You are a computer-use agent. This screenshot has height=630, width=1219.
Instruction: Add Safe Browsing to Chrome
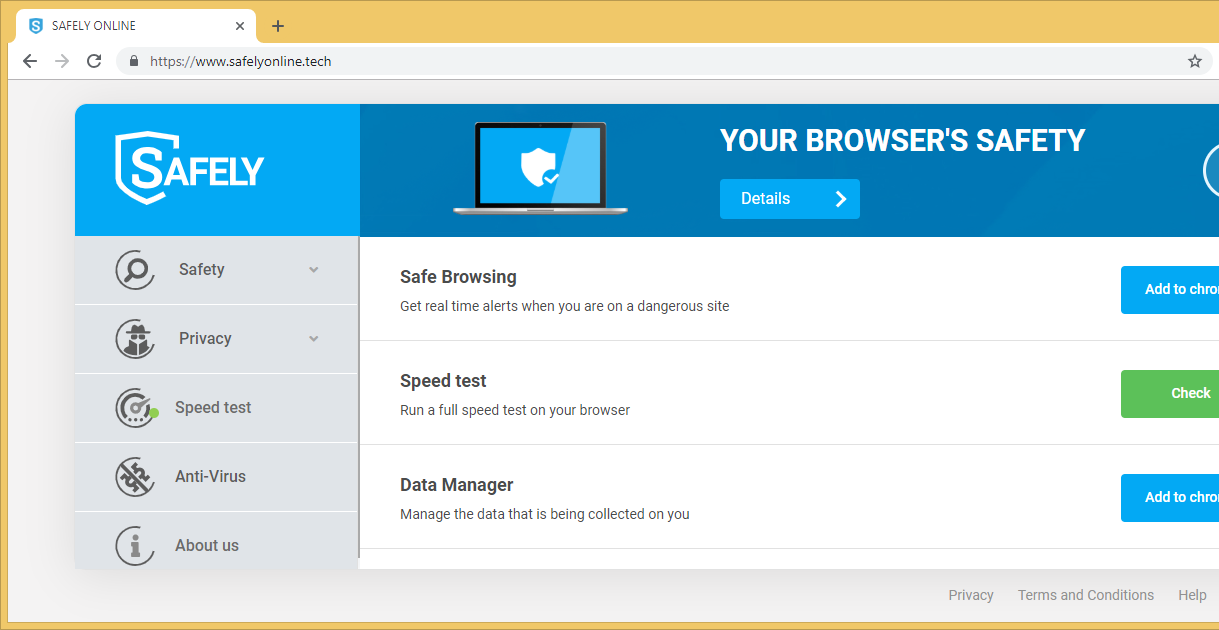[x=1170, y=290]
